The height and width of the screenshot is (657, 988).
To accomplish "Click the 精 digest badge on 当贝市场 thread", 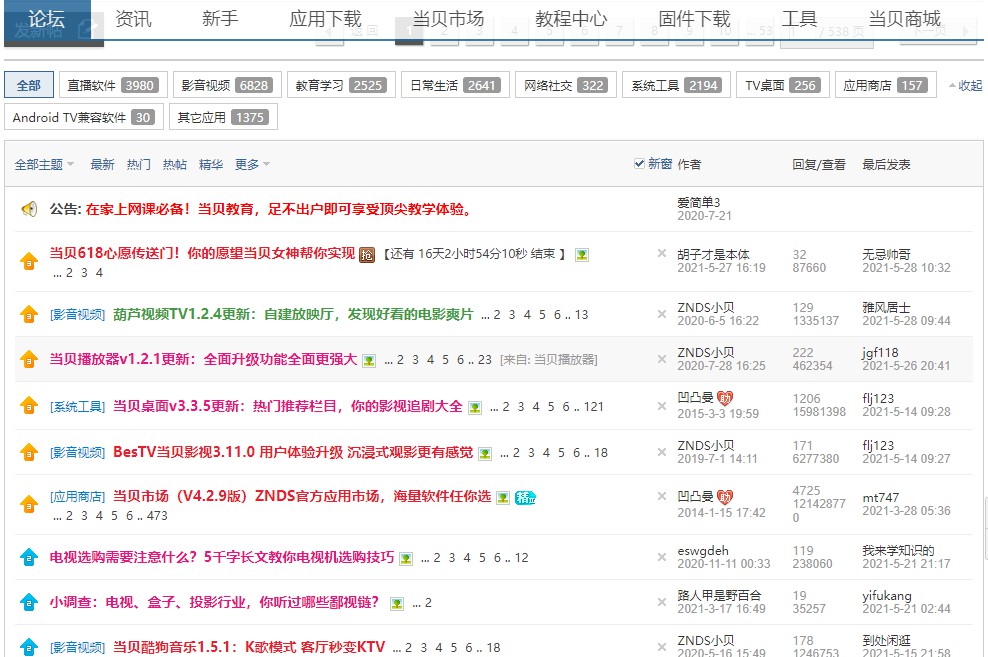I will tap(526, 498).
